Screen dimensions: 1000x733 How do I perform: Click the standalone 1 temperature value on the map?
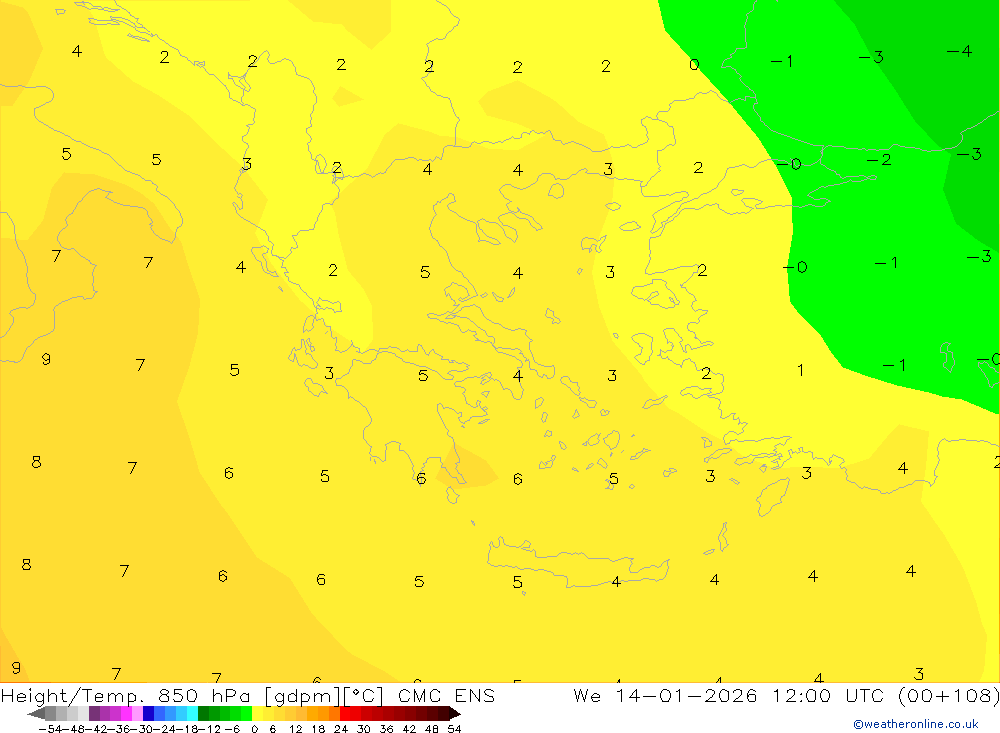coord(800,370)
